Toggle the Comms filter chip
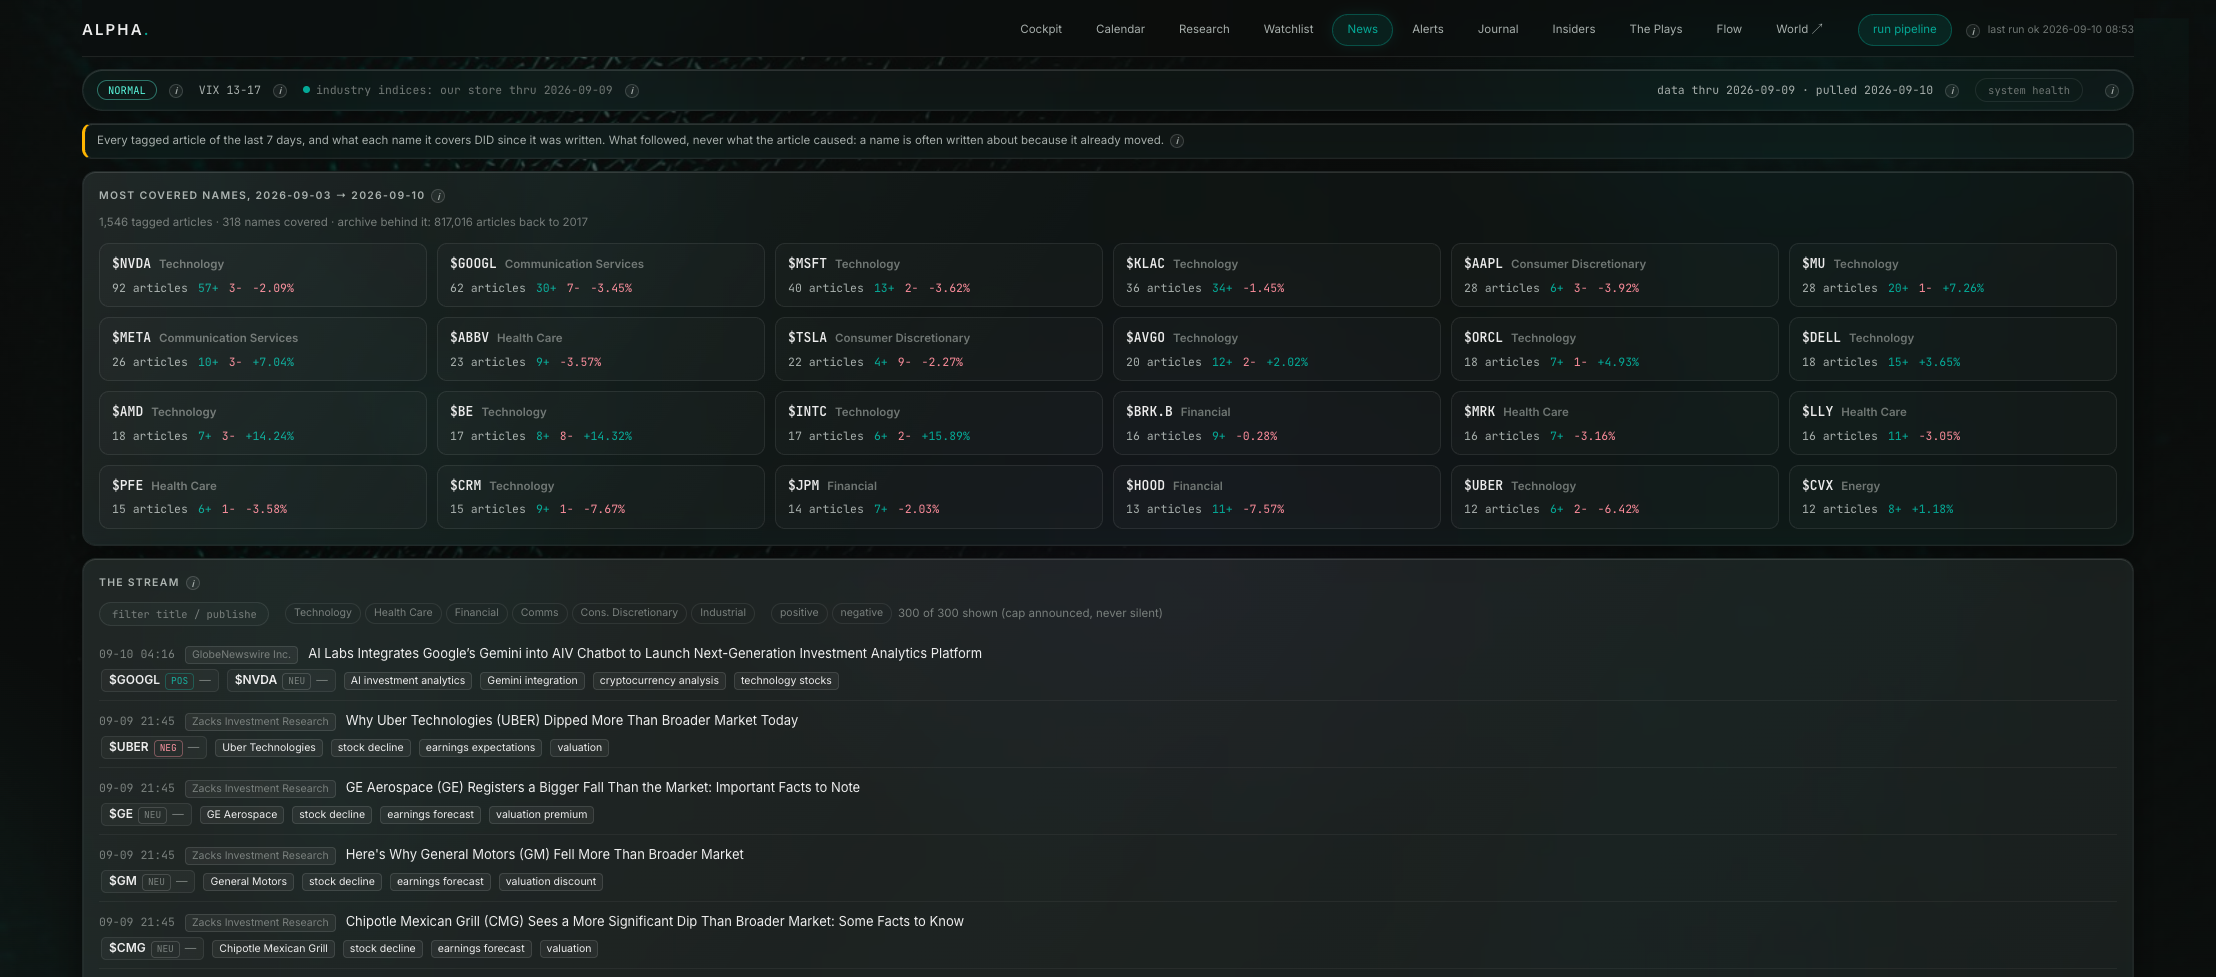The image size is (2216, 977). (x=539, y=613)
